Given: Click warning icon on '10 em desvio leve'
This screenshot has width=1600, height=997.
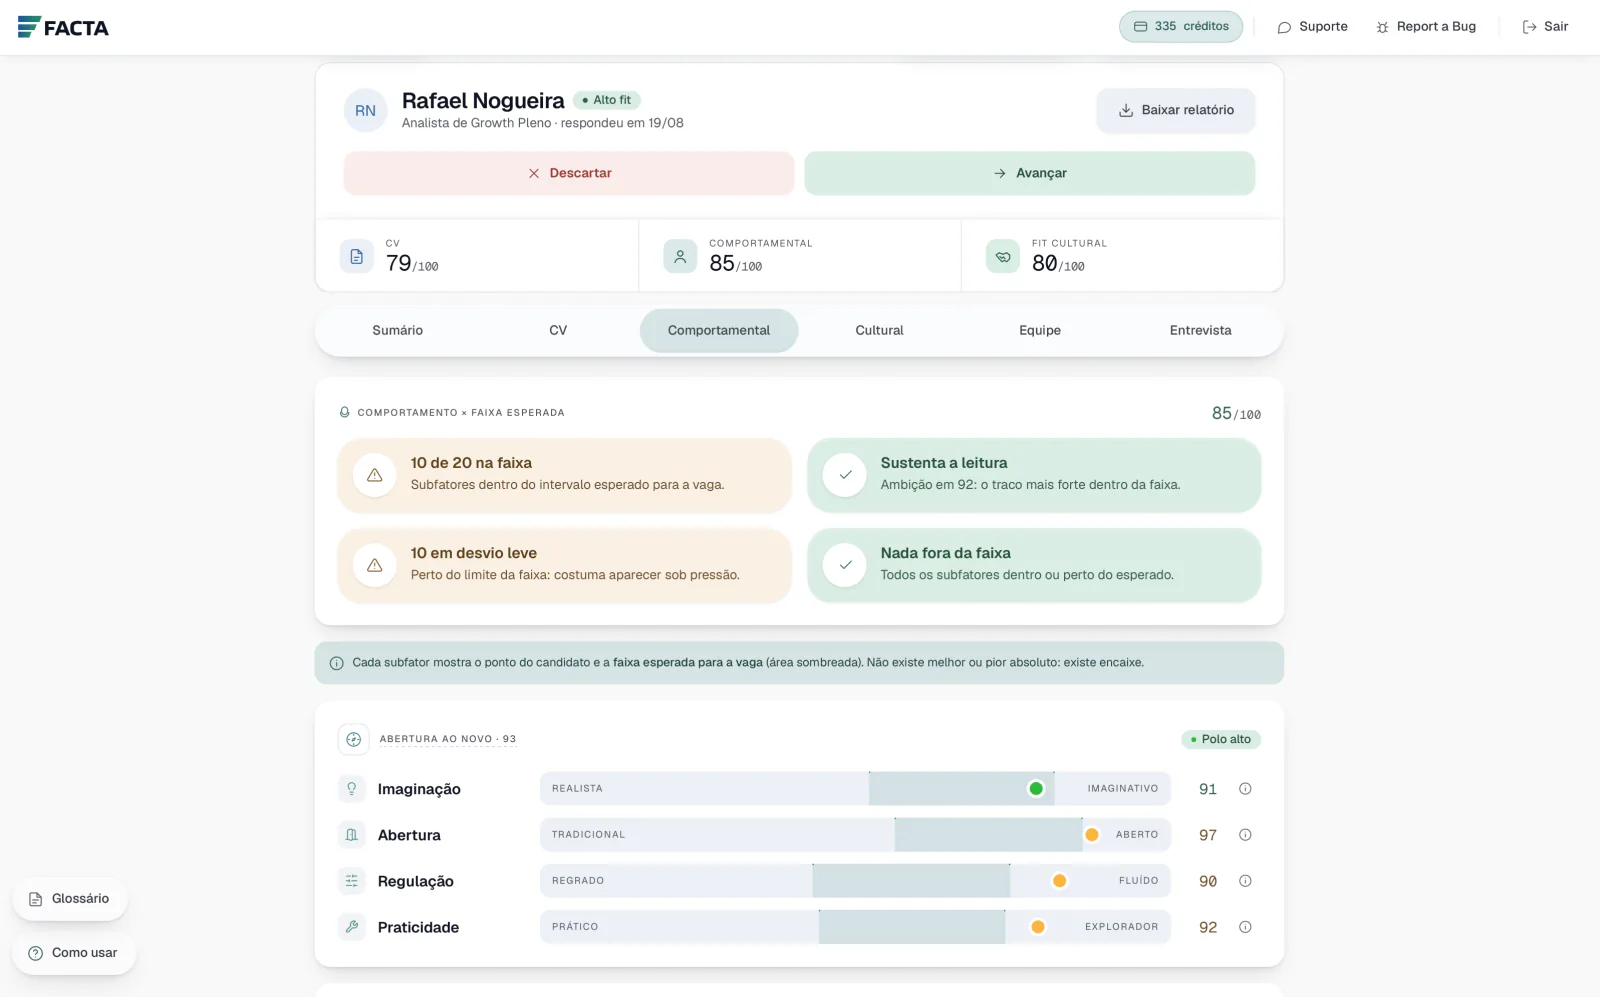Looking at the screenshot, I should [375, 565].
